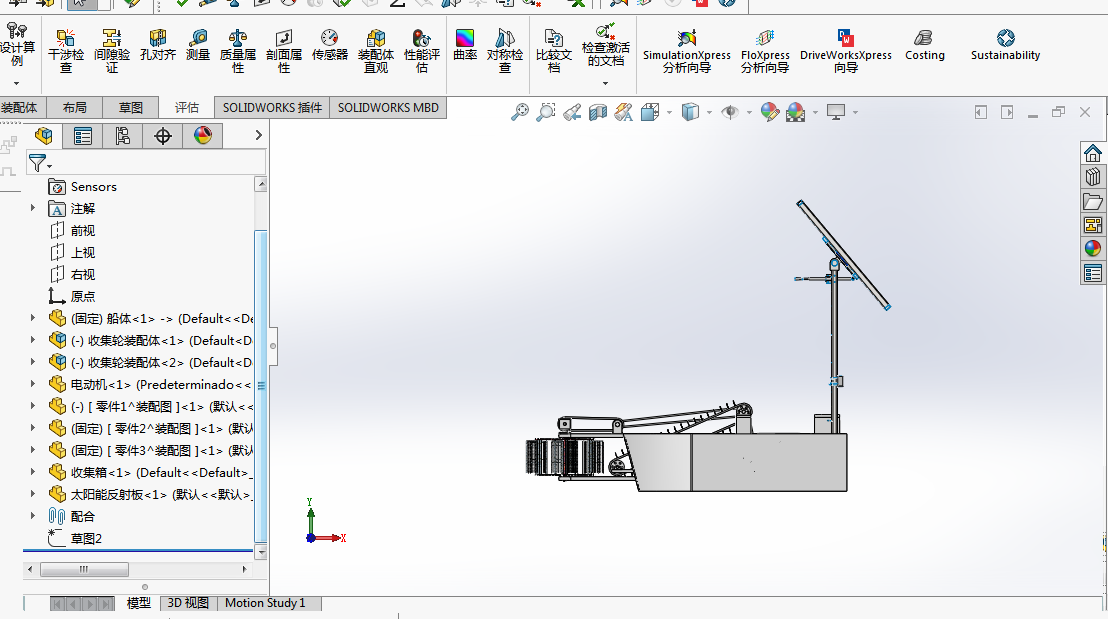Switch to the 模型 bottom tab
This screenshot has width=1108, height=619.
138,603
